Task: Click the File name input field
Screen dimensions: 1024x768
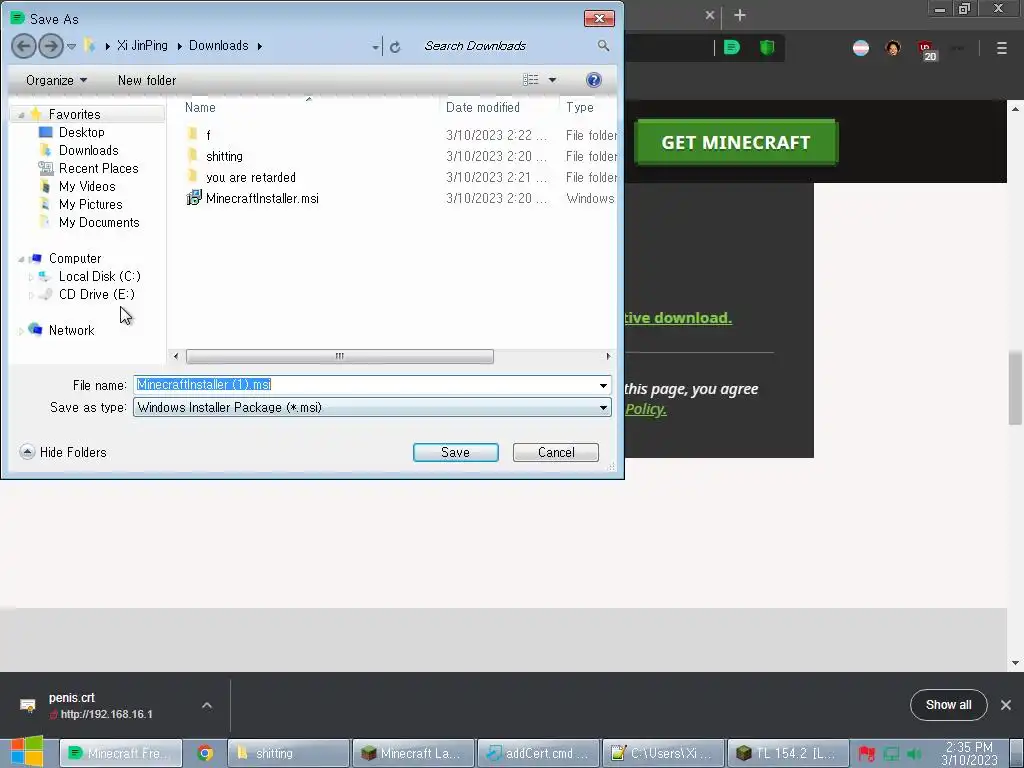Action: pos(364,385)
